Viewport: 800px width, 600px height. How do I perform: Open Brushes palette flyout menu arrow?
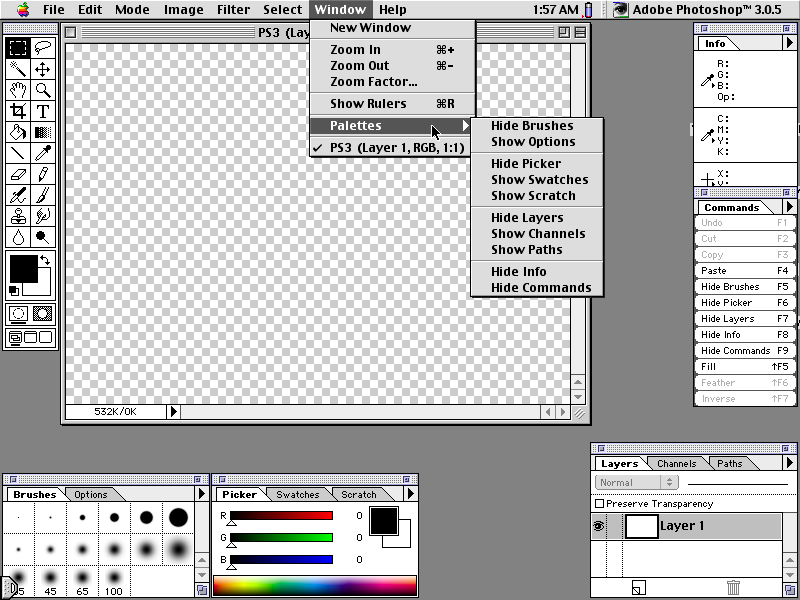click(x=202, y=493)
